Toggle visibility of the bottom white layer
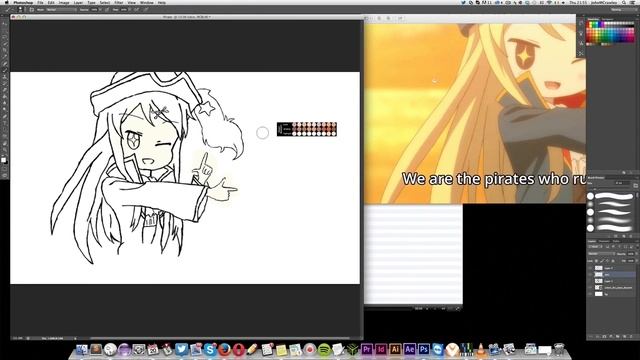 pos(590,294)
